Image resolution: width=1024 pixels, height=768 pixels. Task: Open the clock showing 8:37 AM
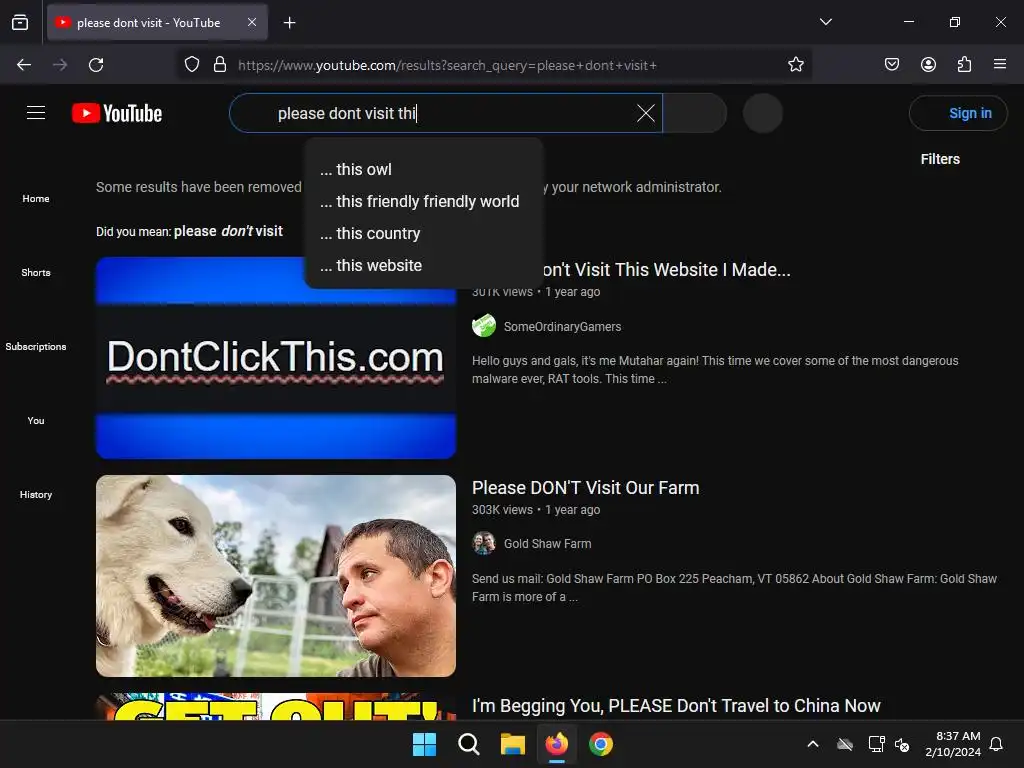click(x=953, y=744)
